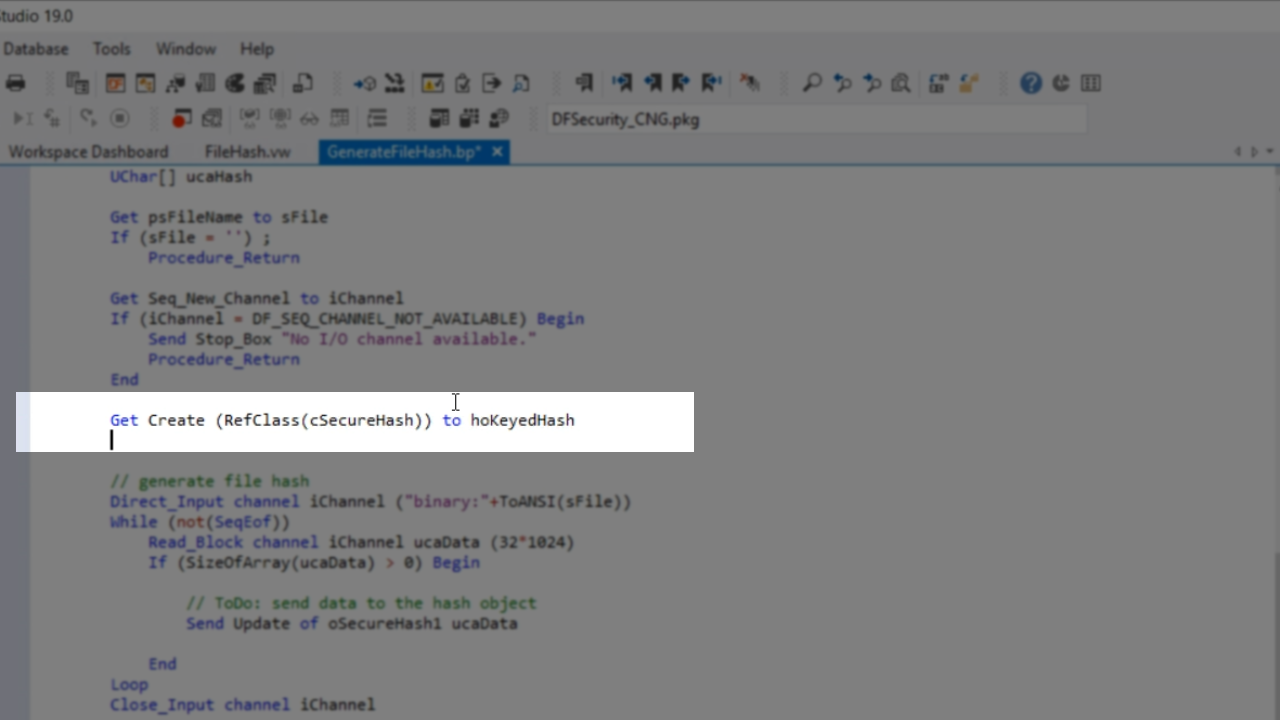Click the DFSecurity_CNG.pkg file field

(x=815, y=119)
